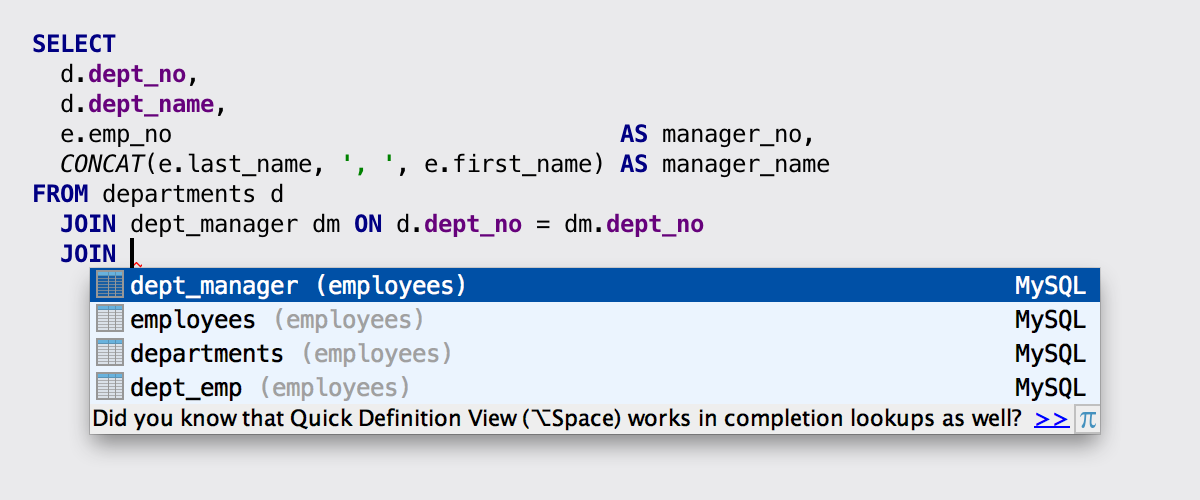
Task: Click the MySQL label on the dept_emp row
Action: [1050, 387]
